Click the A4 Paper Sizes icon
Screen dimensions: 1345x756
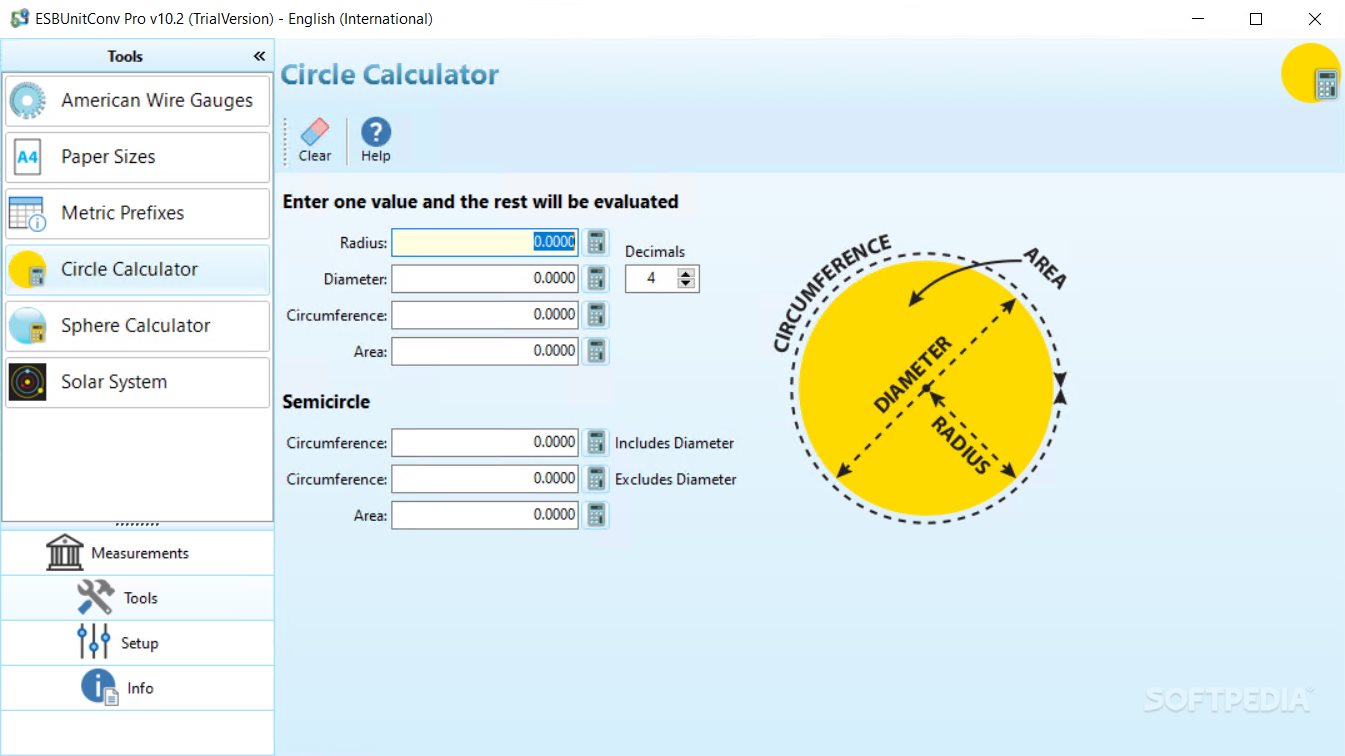click(x=27, y=157)
